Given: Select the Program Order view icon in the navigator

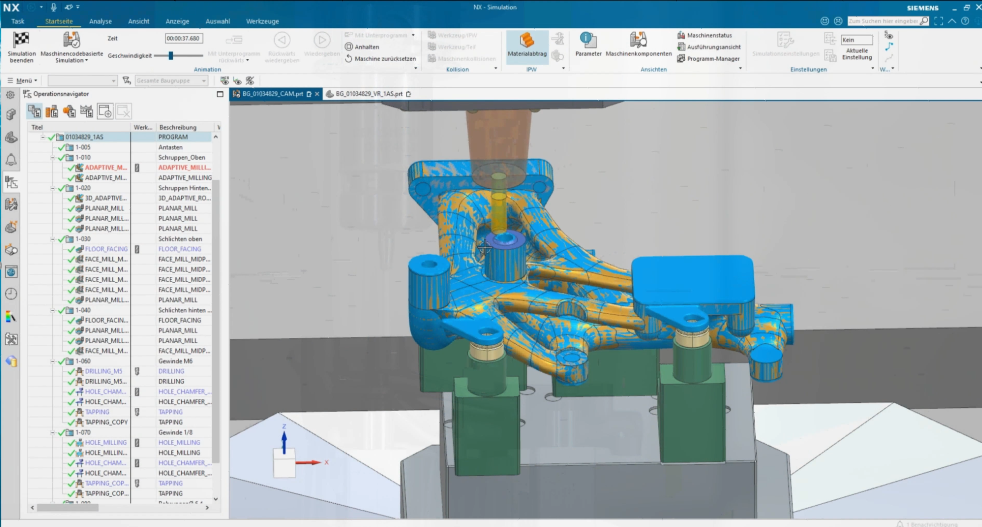Looking at the screenshot, I should click(34, 111).
